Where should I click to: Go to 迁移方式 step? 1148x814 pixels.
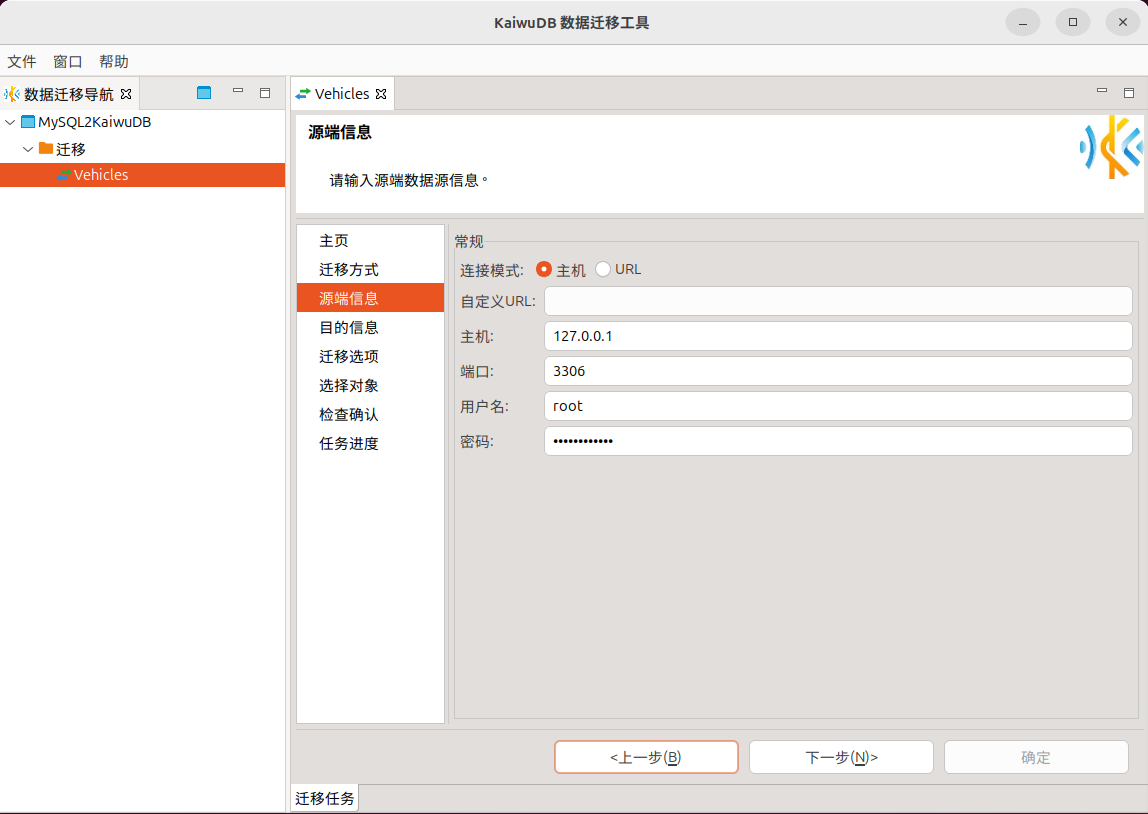coord(370,269)
